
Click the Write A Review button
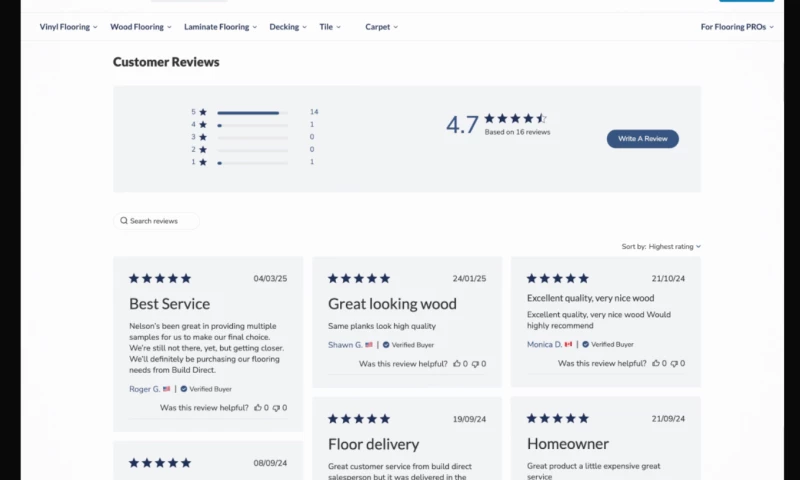642,138
